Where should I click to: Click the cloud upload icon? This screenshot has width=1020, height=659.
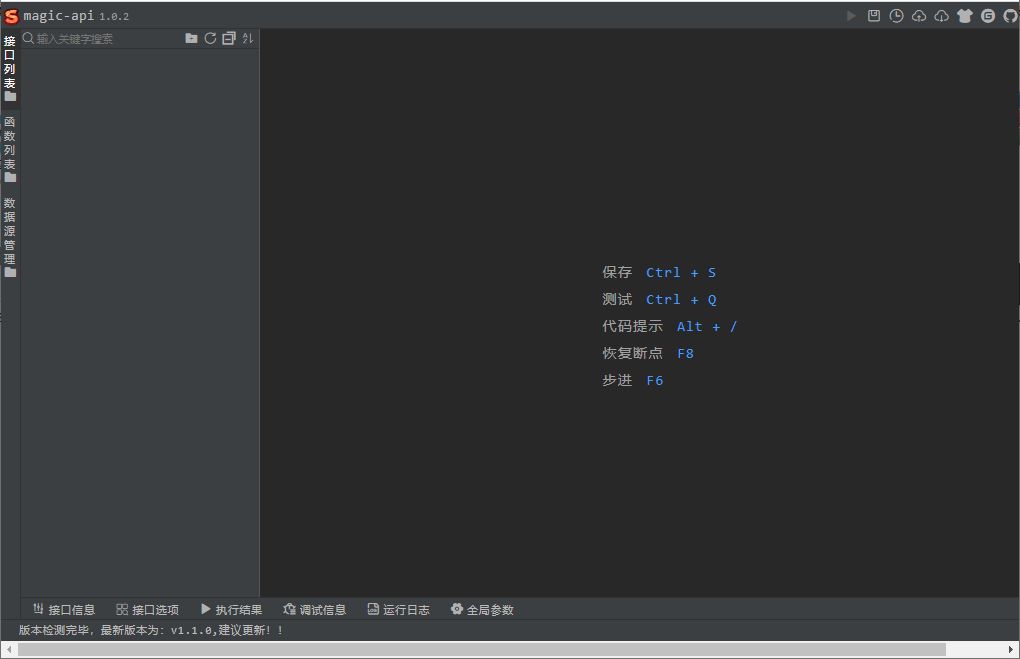pos(919,15)
